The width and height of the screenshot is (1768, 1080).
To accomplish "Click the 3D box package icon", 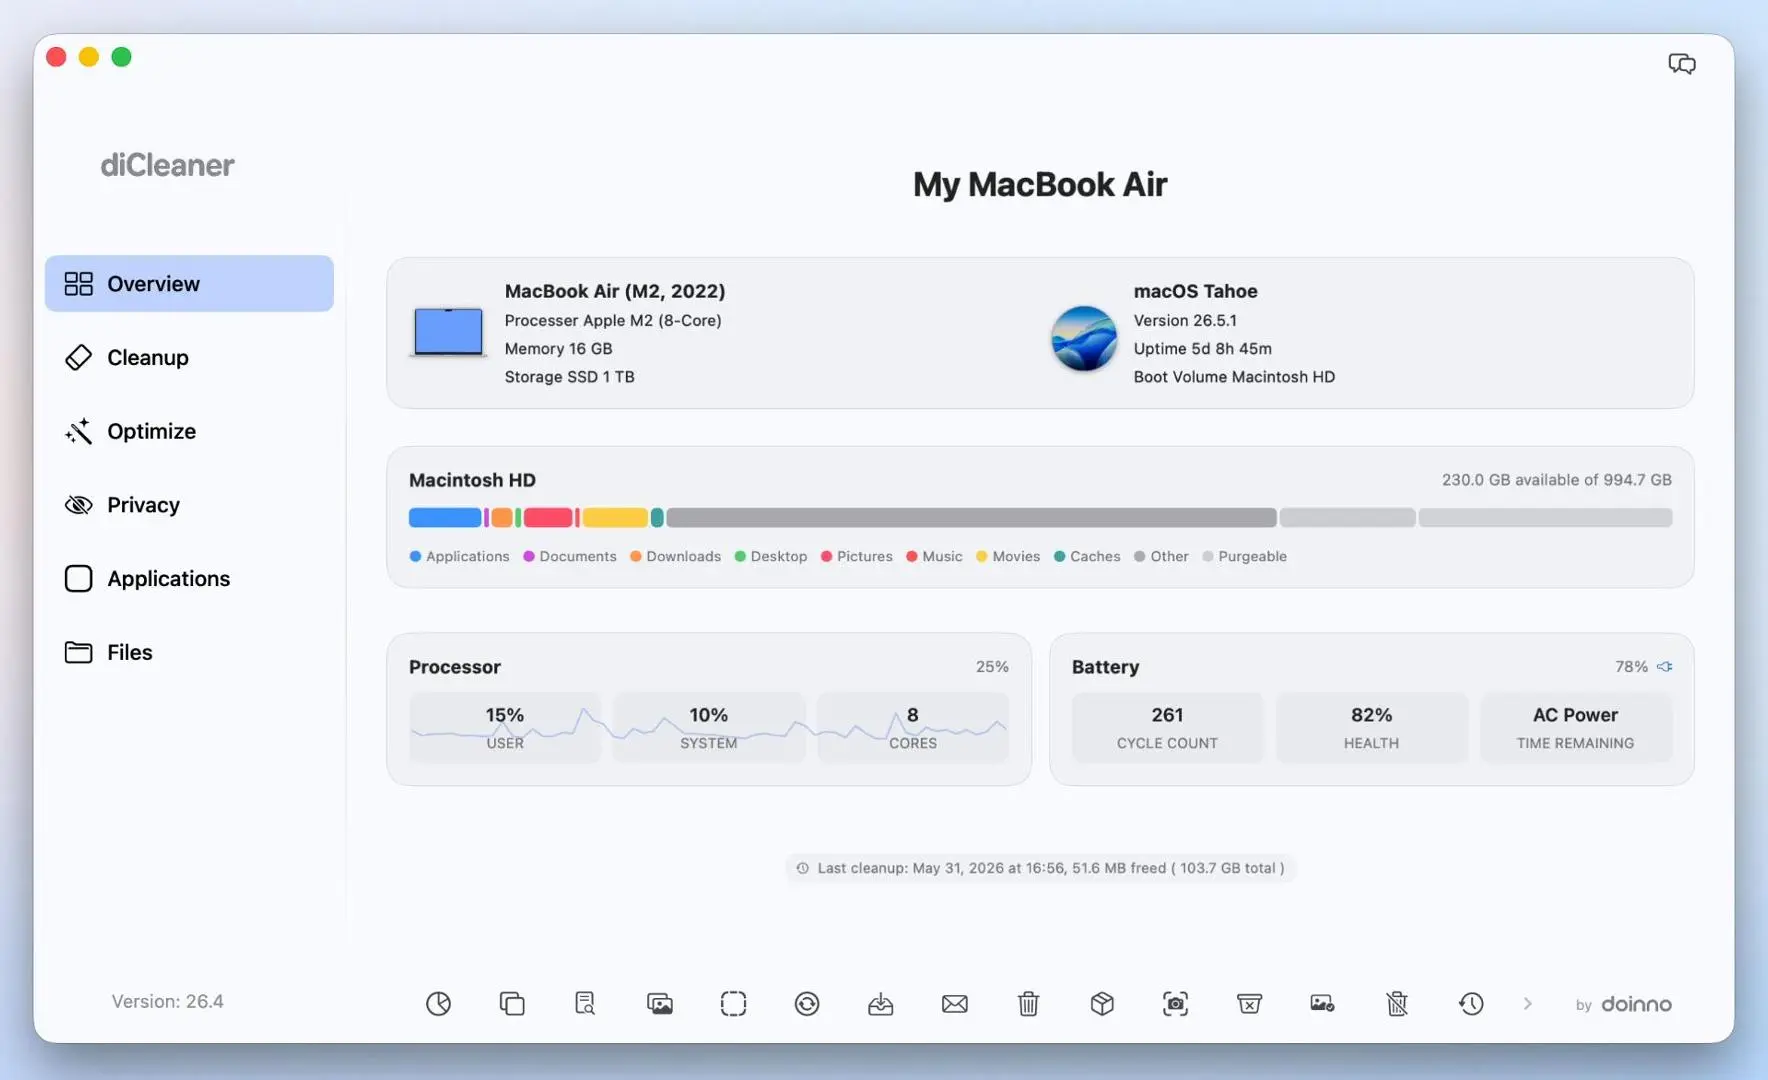I will click(x=1102, y=1003).
